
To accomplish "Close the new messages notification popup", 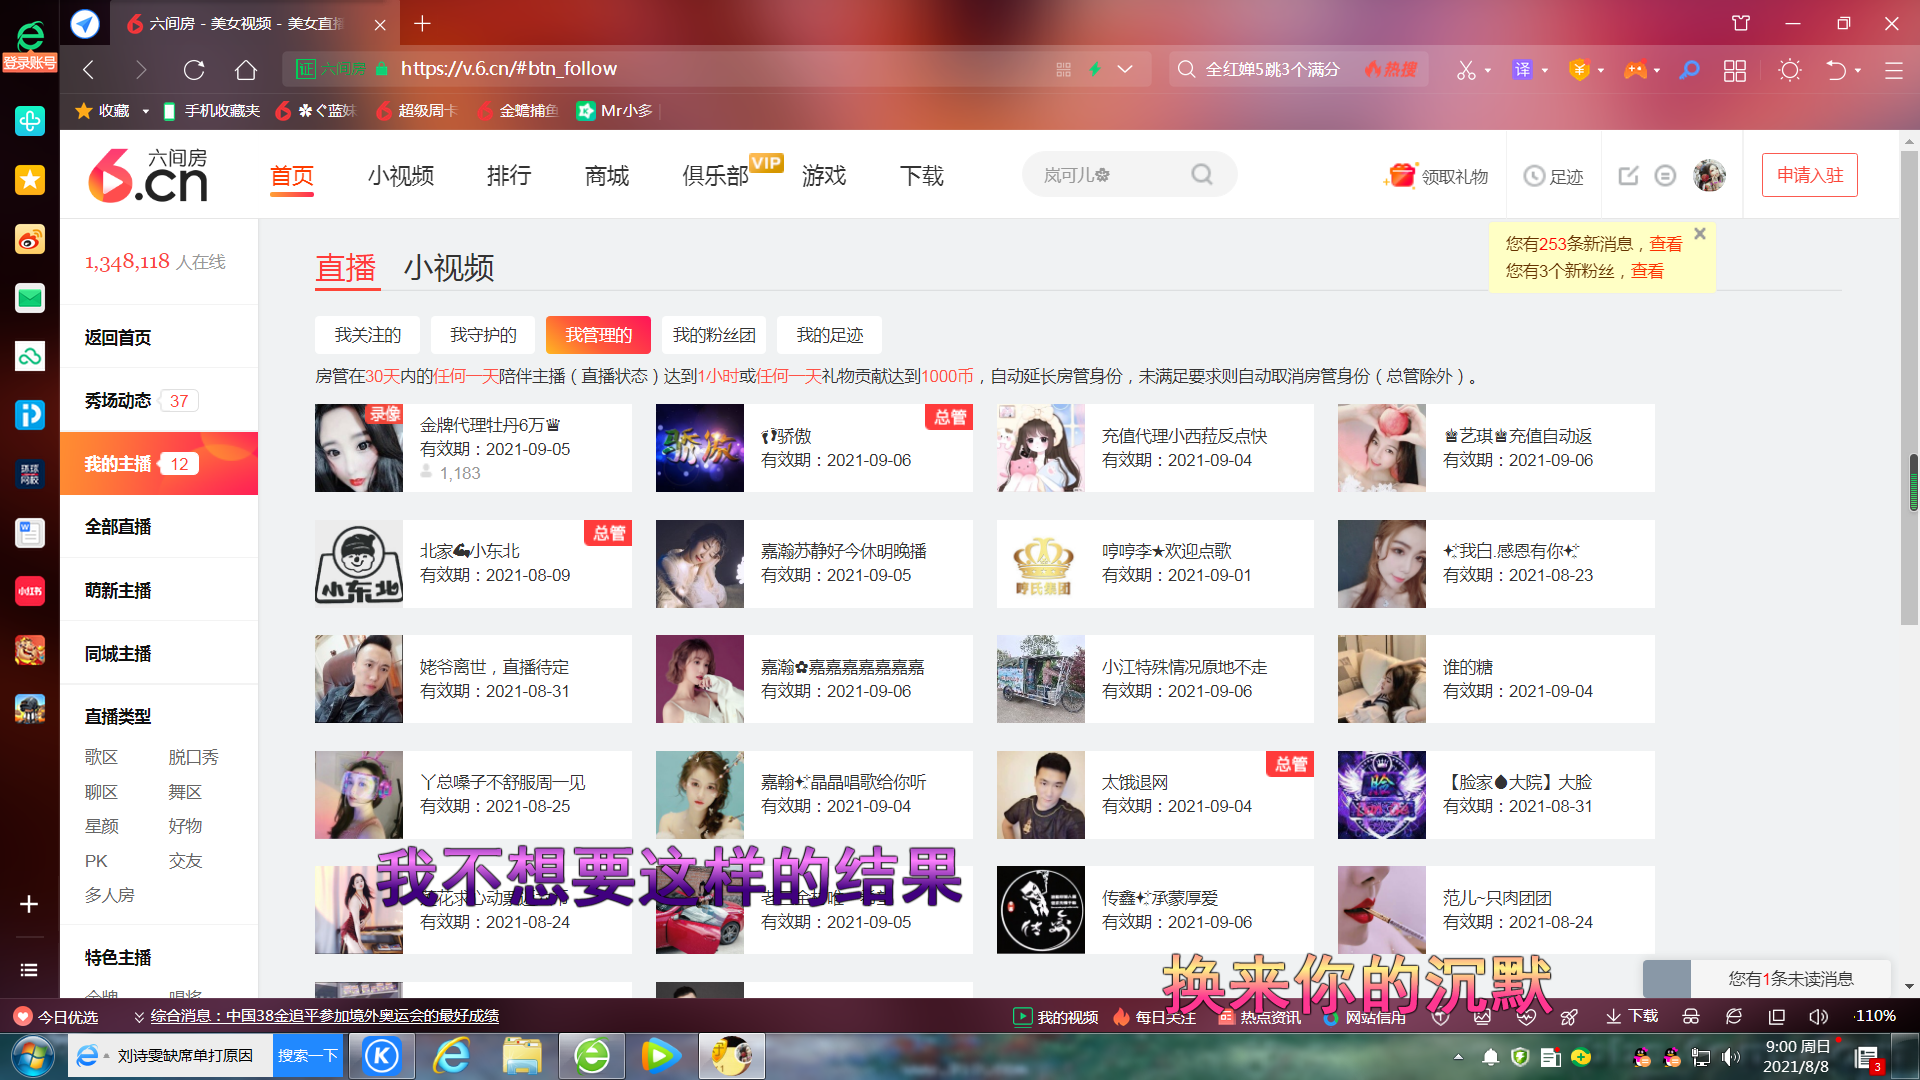I will pos(1699,233).
